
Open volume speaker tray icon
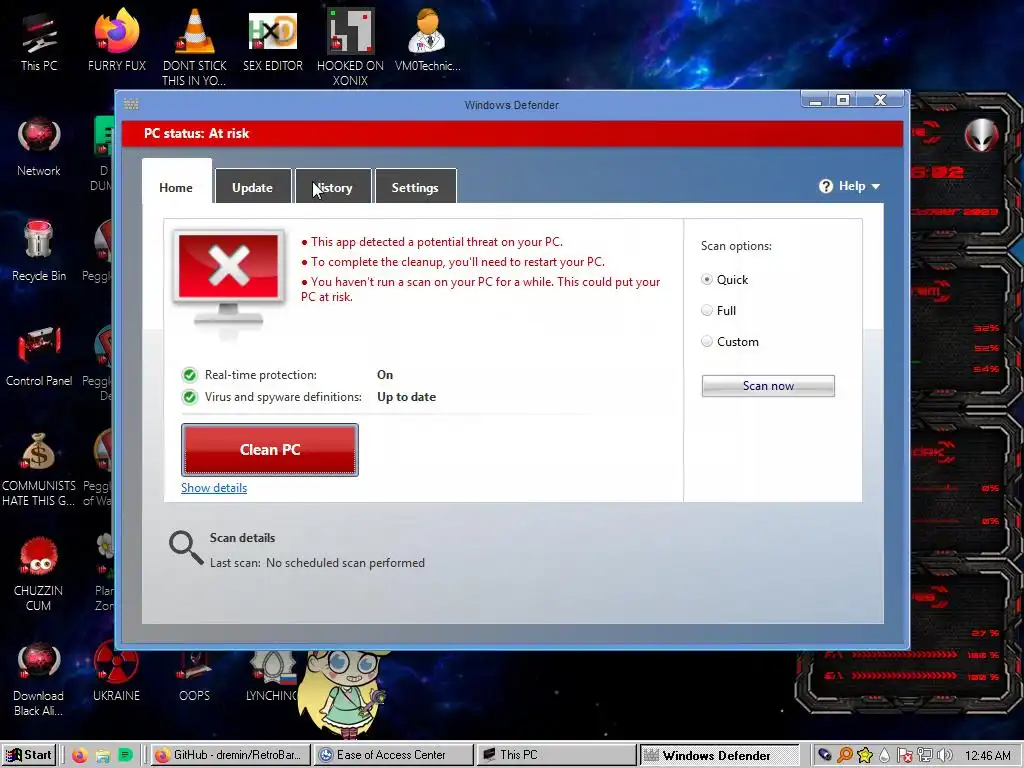pos(944,756)
